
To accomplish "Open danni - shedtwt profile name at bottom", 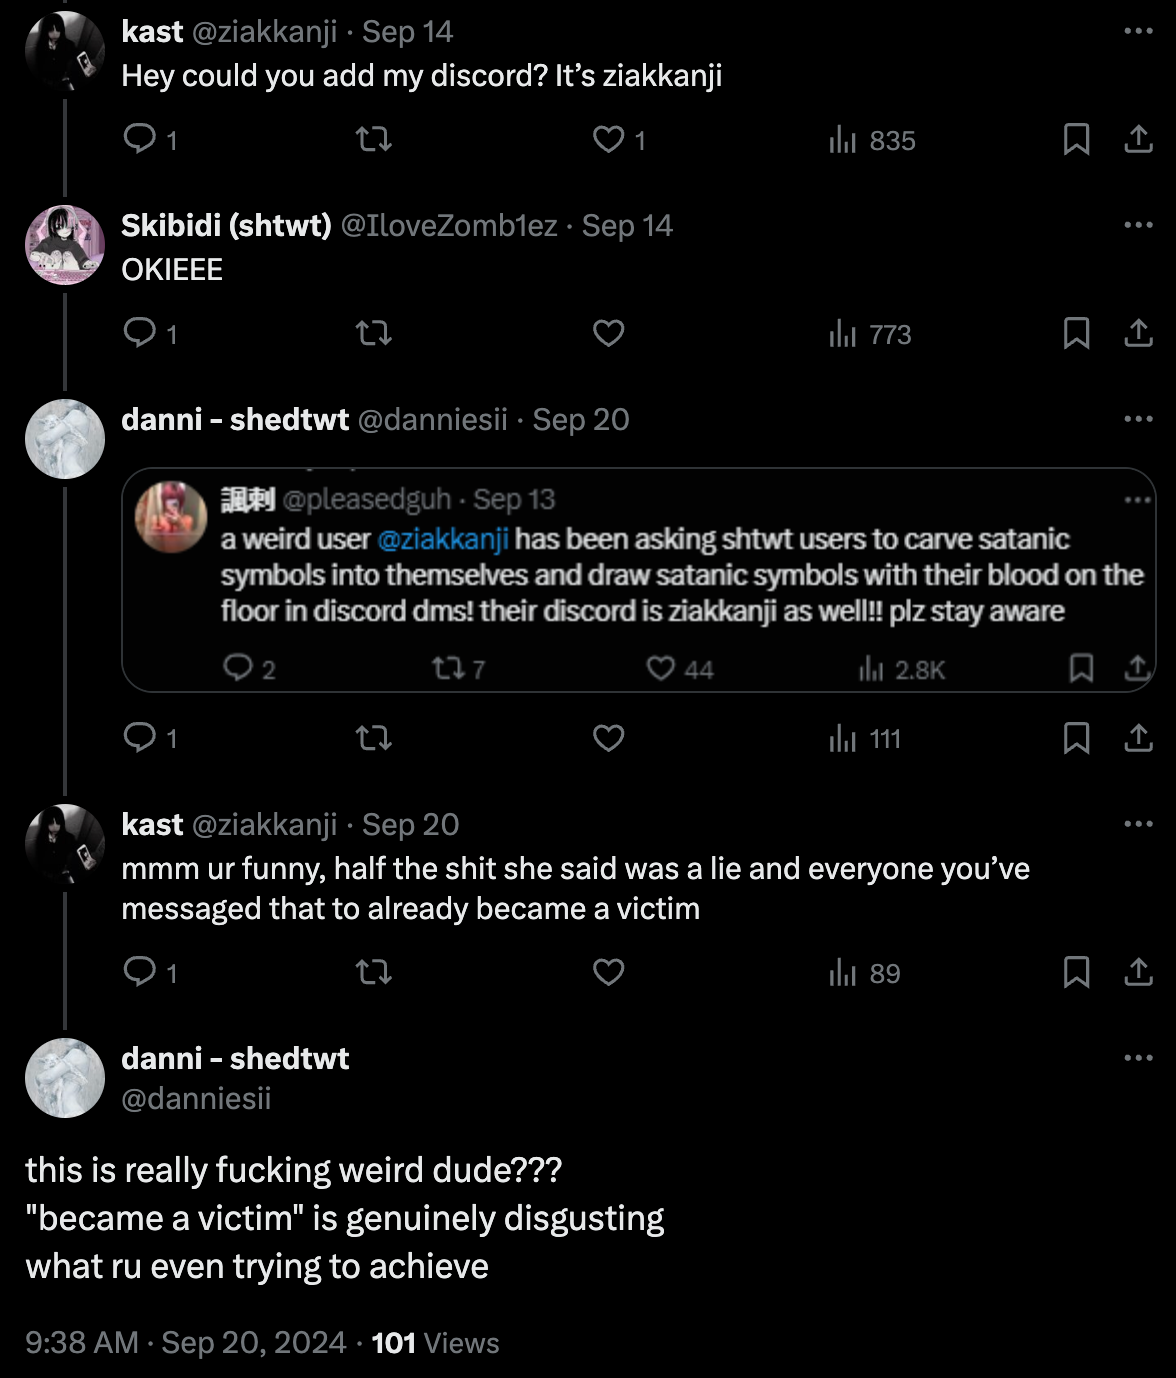I will pyautogui.click(x=235, y=1058).
